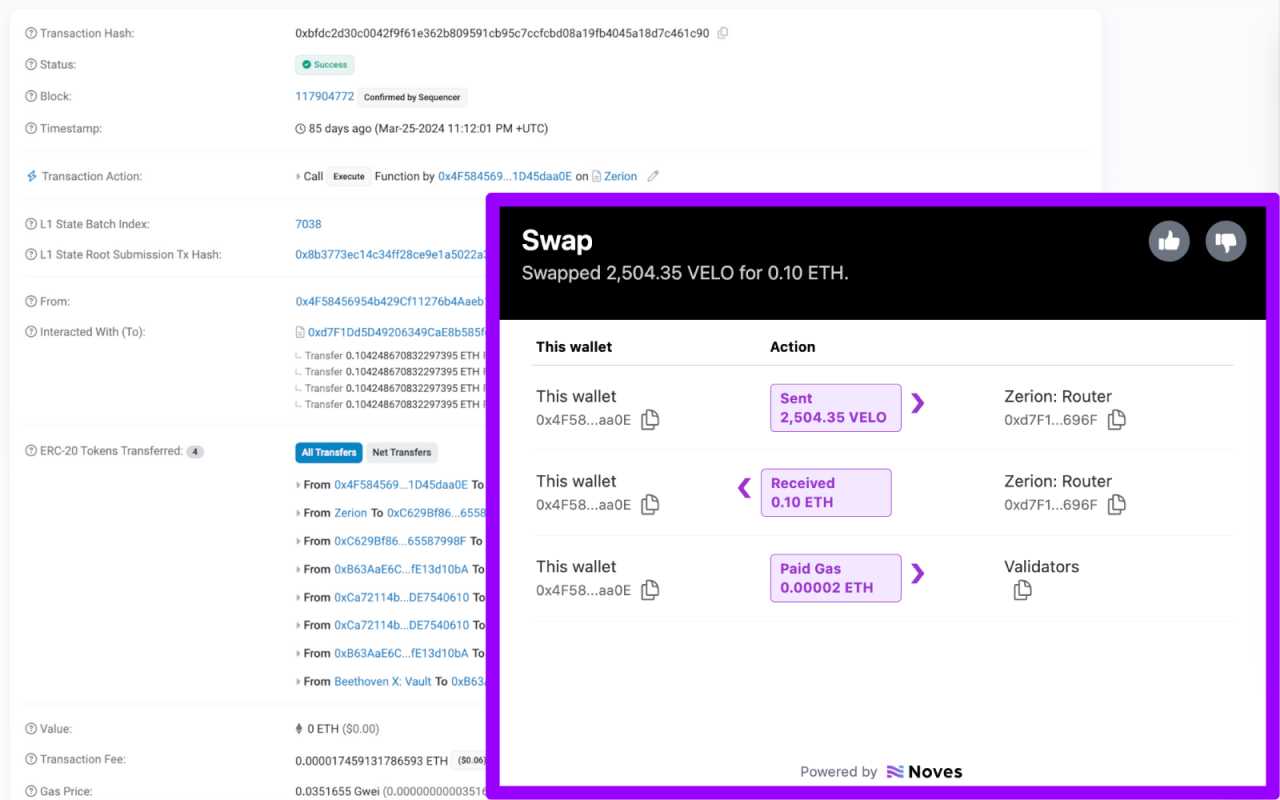1280x800 pixels.
Task: Copy wallet address in Paid Gas row
Action: (650, 590)
